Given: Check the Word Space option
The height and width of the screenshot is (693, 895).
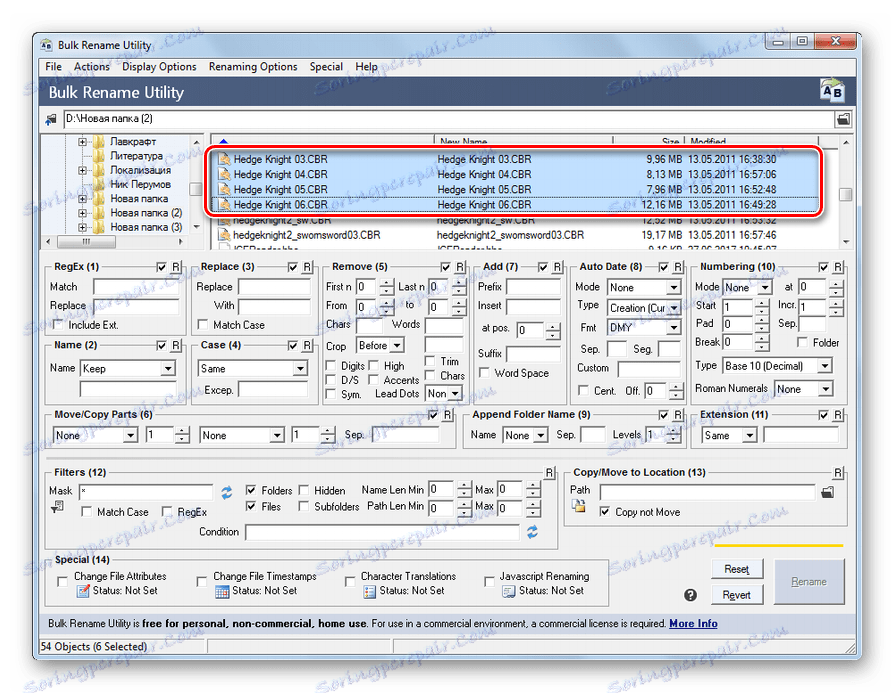Looking at the screenshot, I should tap(485, 373).
